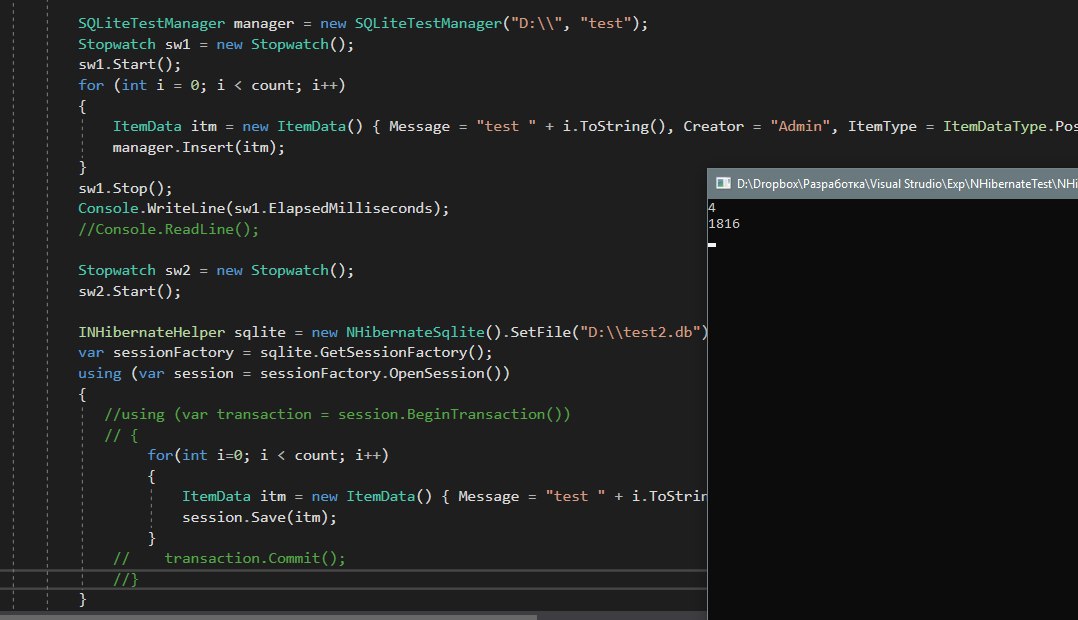Click the console output value 1816

click(x=723, y=224)
